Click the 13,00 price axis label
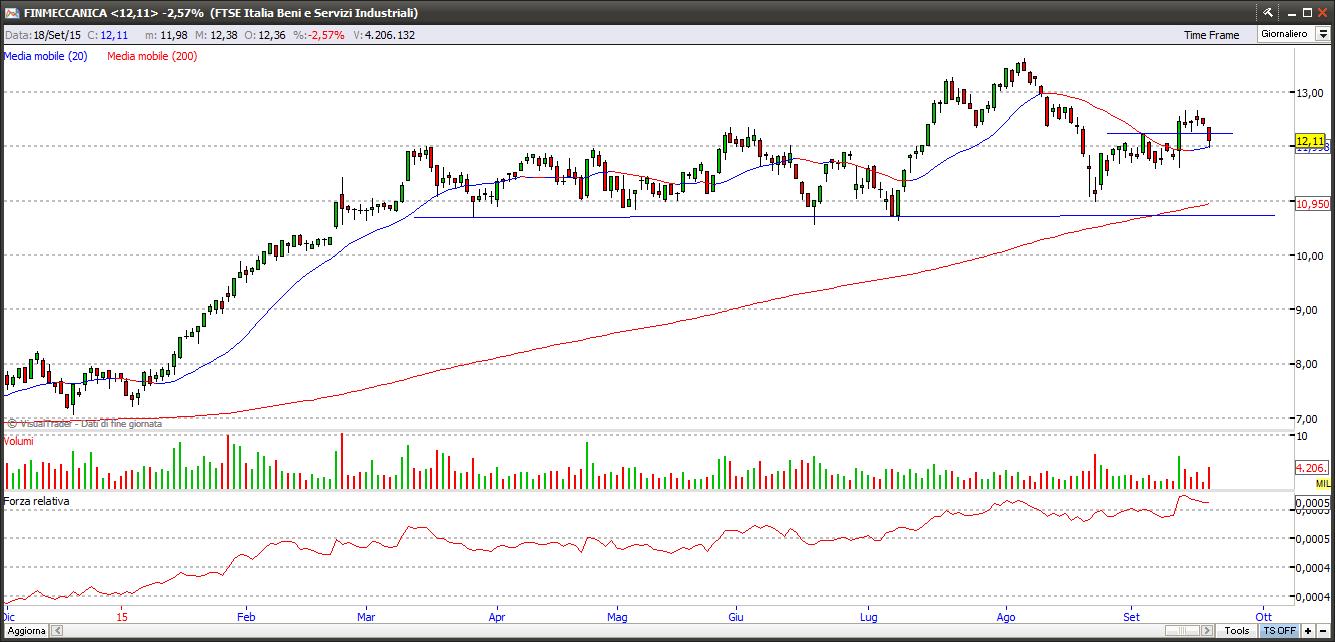 click(x=1309, y=93)
